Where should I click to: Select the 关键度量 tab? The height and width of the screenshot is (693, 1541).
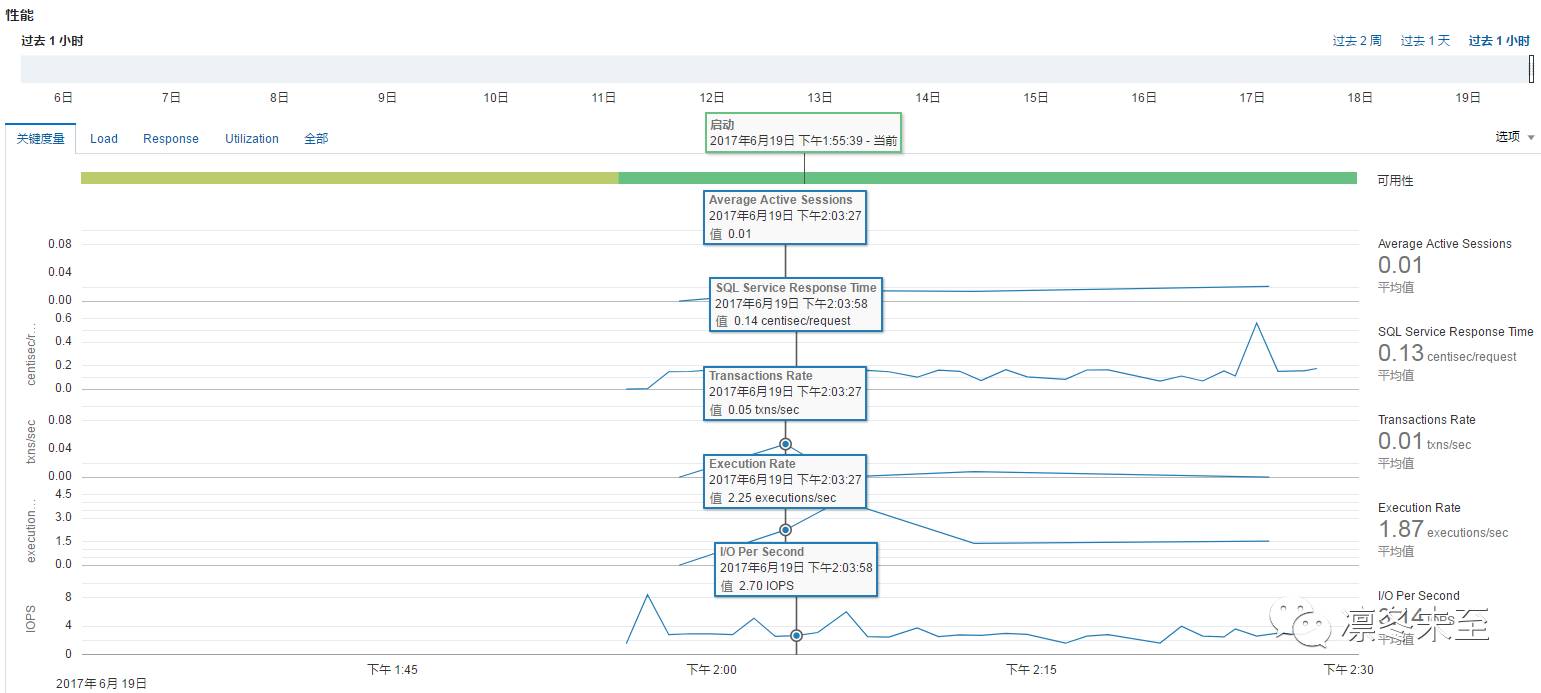pos(40,139)
